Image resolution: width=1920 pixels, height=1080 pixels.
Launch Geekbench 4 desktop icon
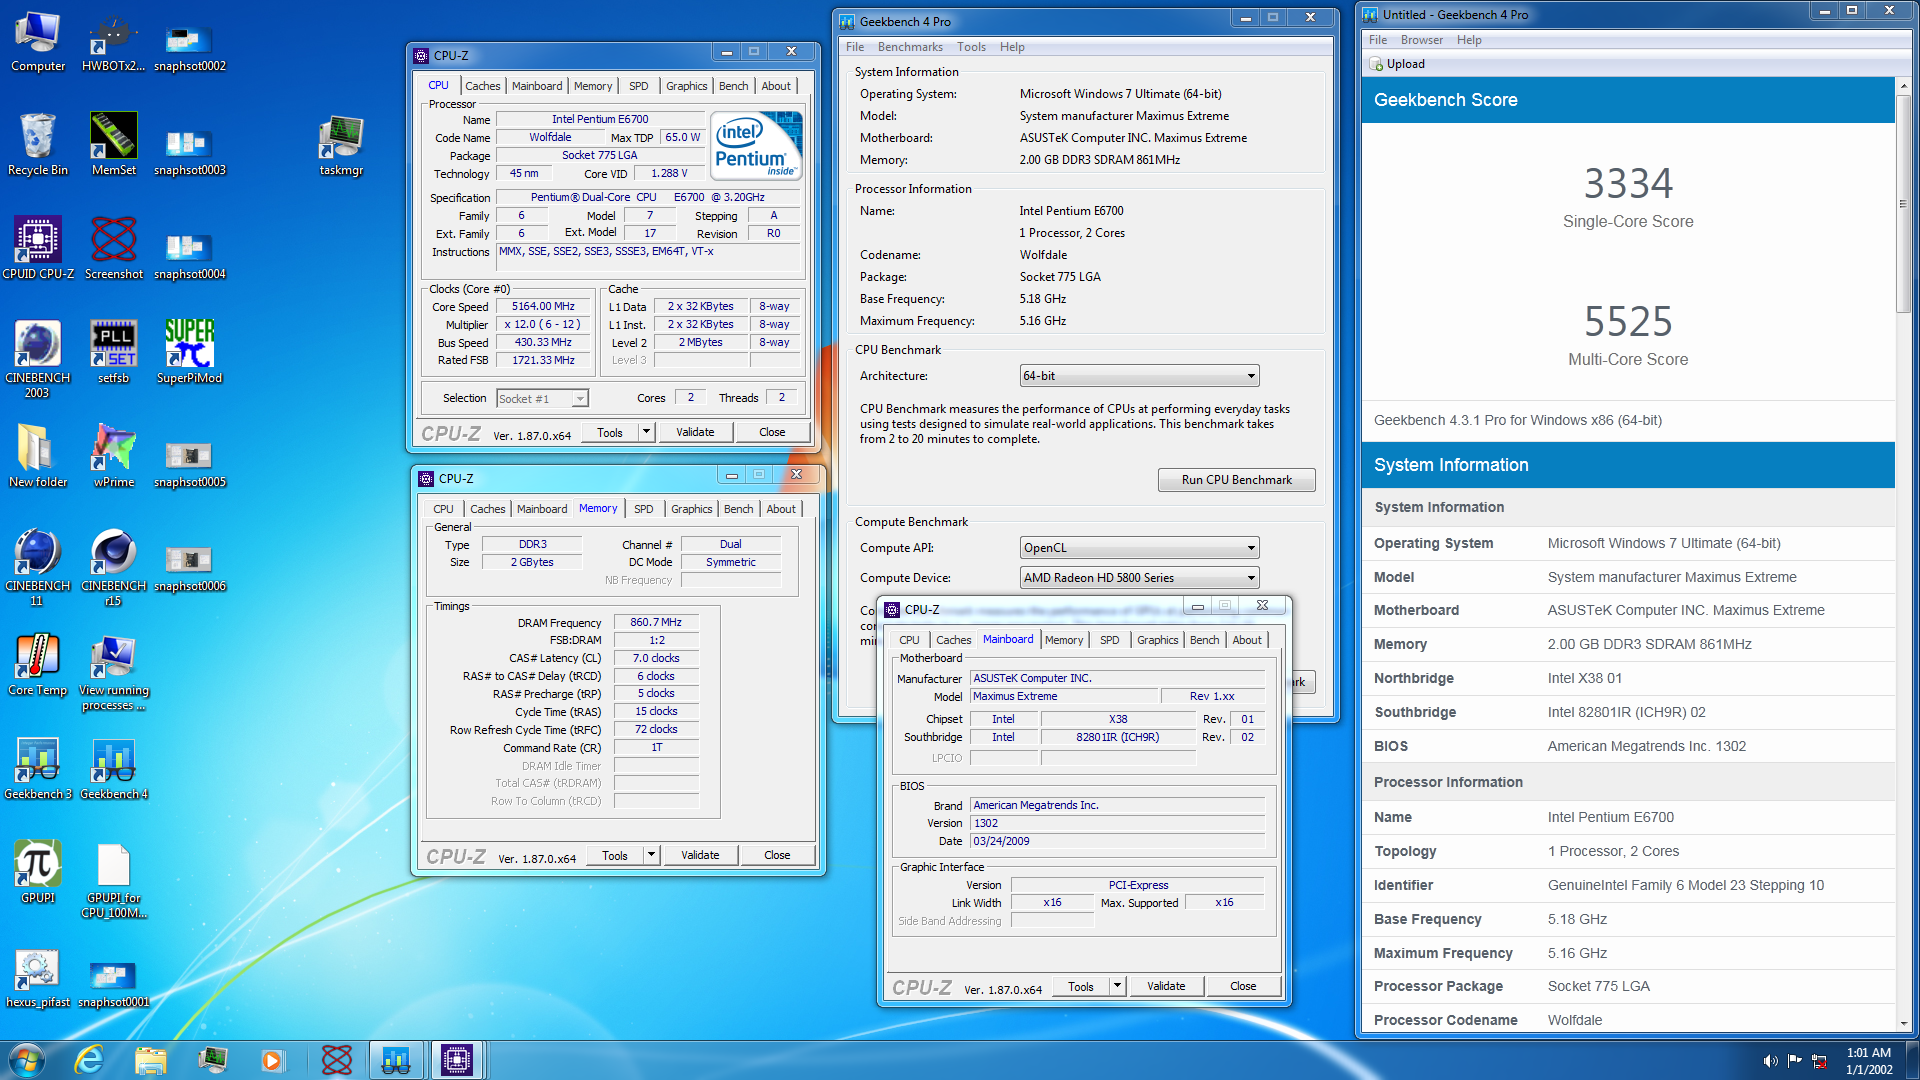[x=113, y=770]
